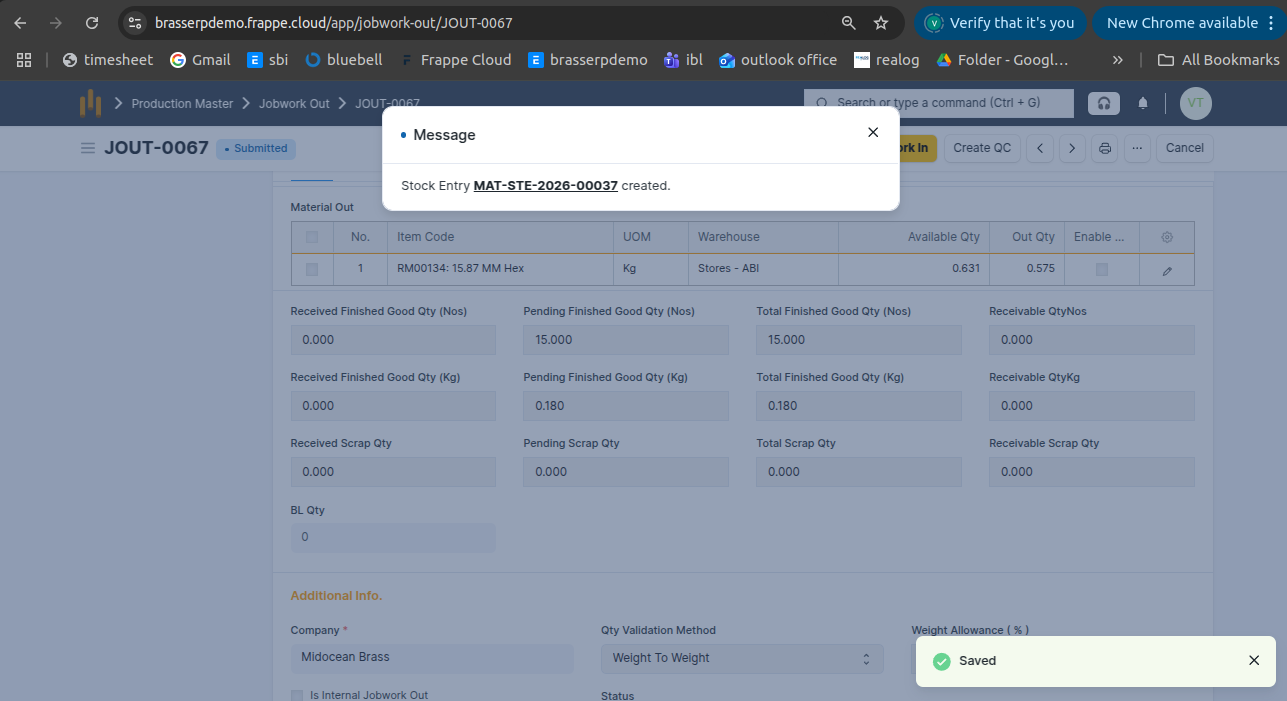Open Material Out table settings gear

point(1166,238)
